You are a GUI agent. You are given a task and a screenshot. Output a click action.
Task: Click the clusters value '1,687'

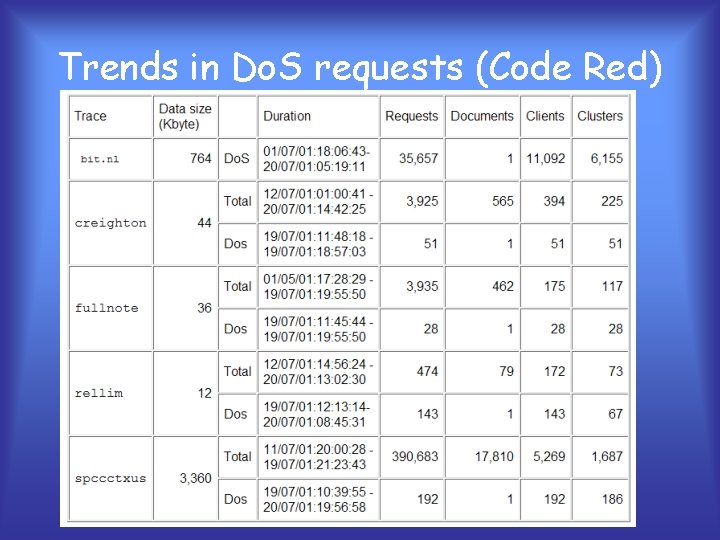pyautogui.click(x=607, y=456)
